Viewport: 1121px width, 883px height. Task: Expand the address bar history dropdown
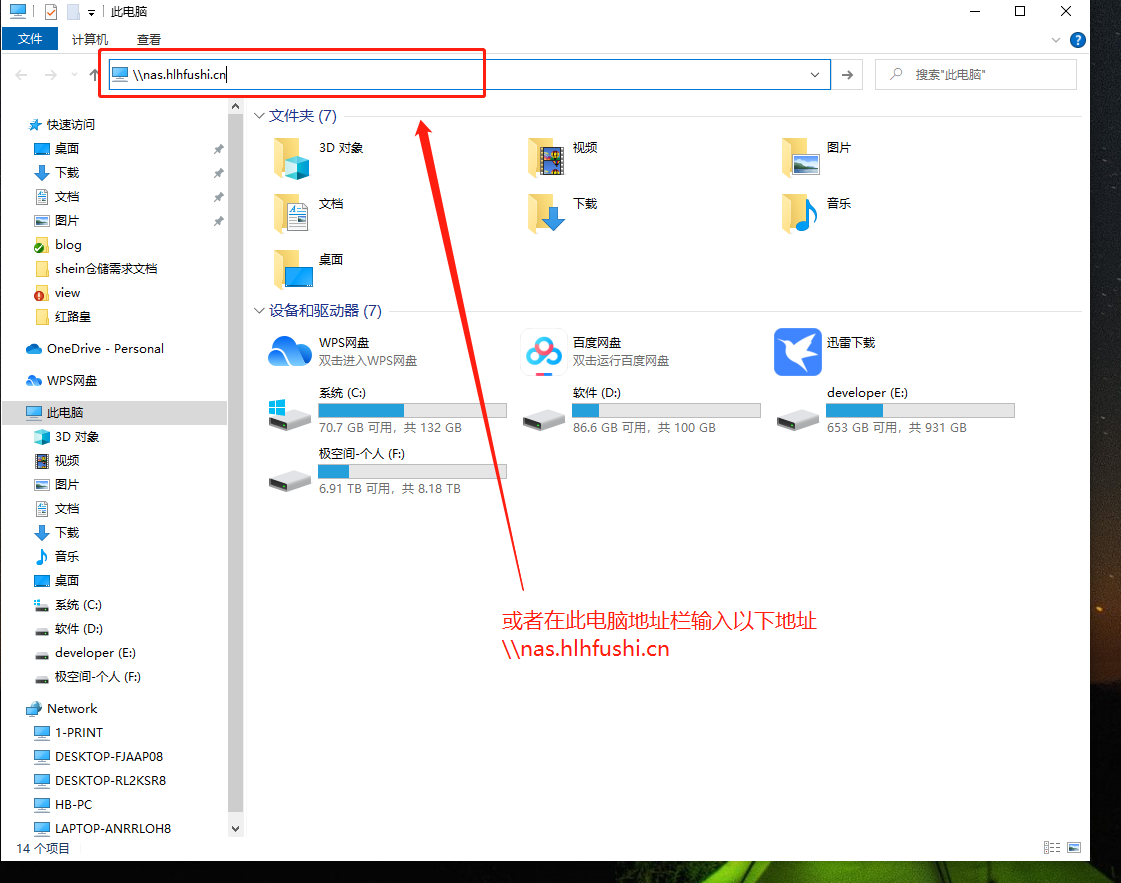pos(815,75)
